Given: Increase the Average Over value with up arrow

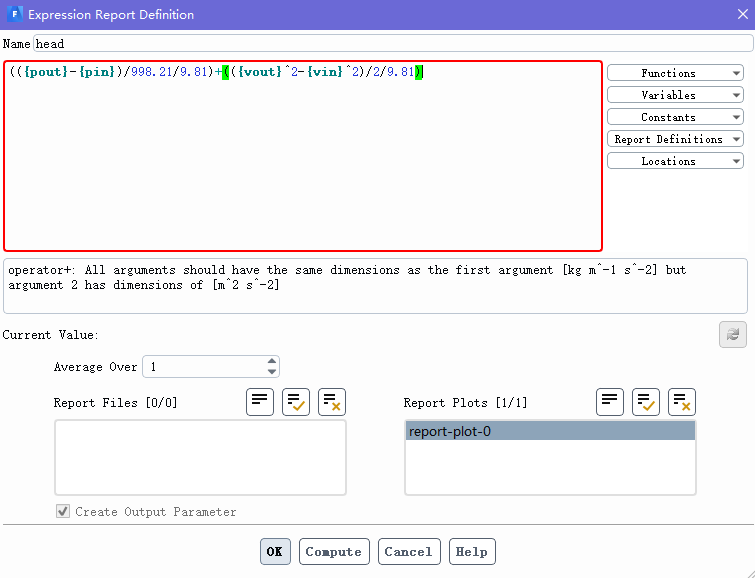Looking at the screenshot, I should 272,362.
